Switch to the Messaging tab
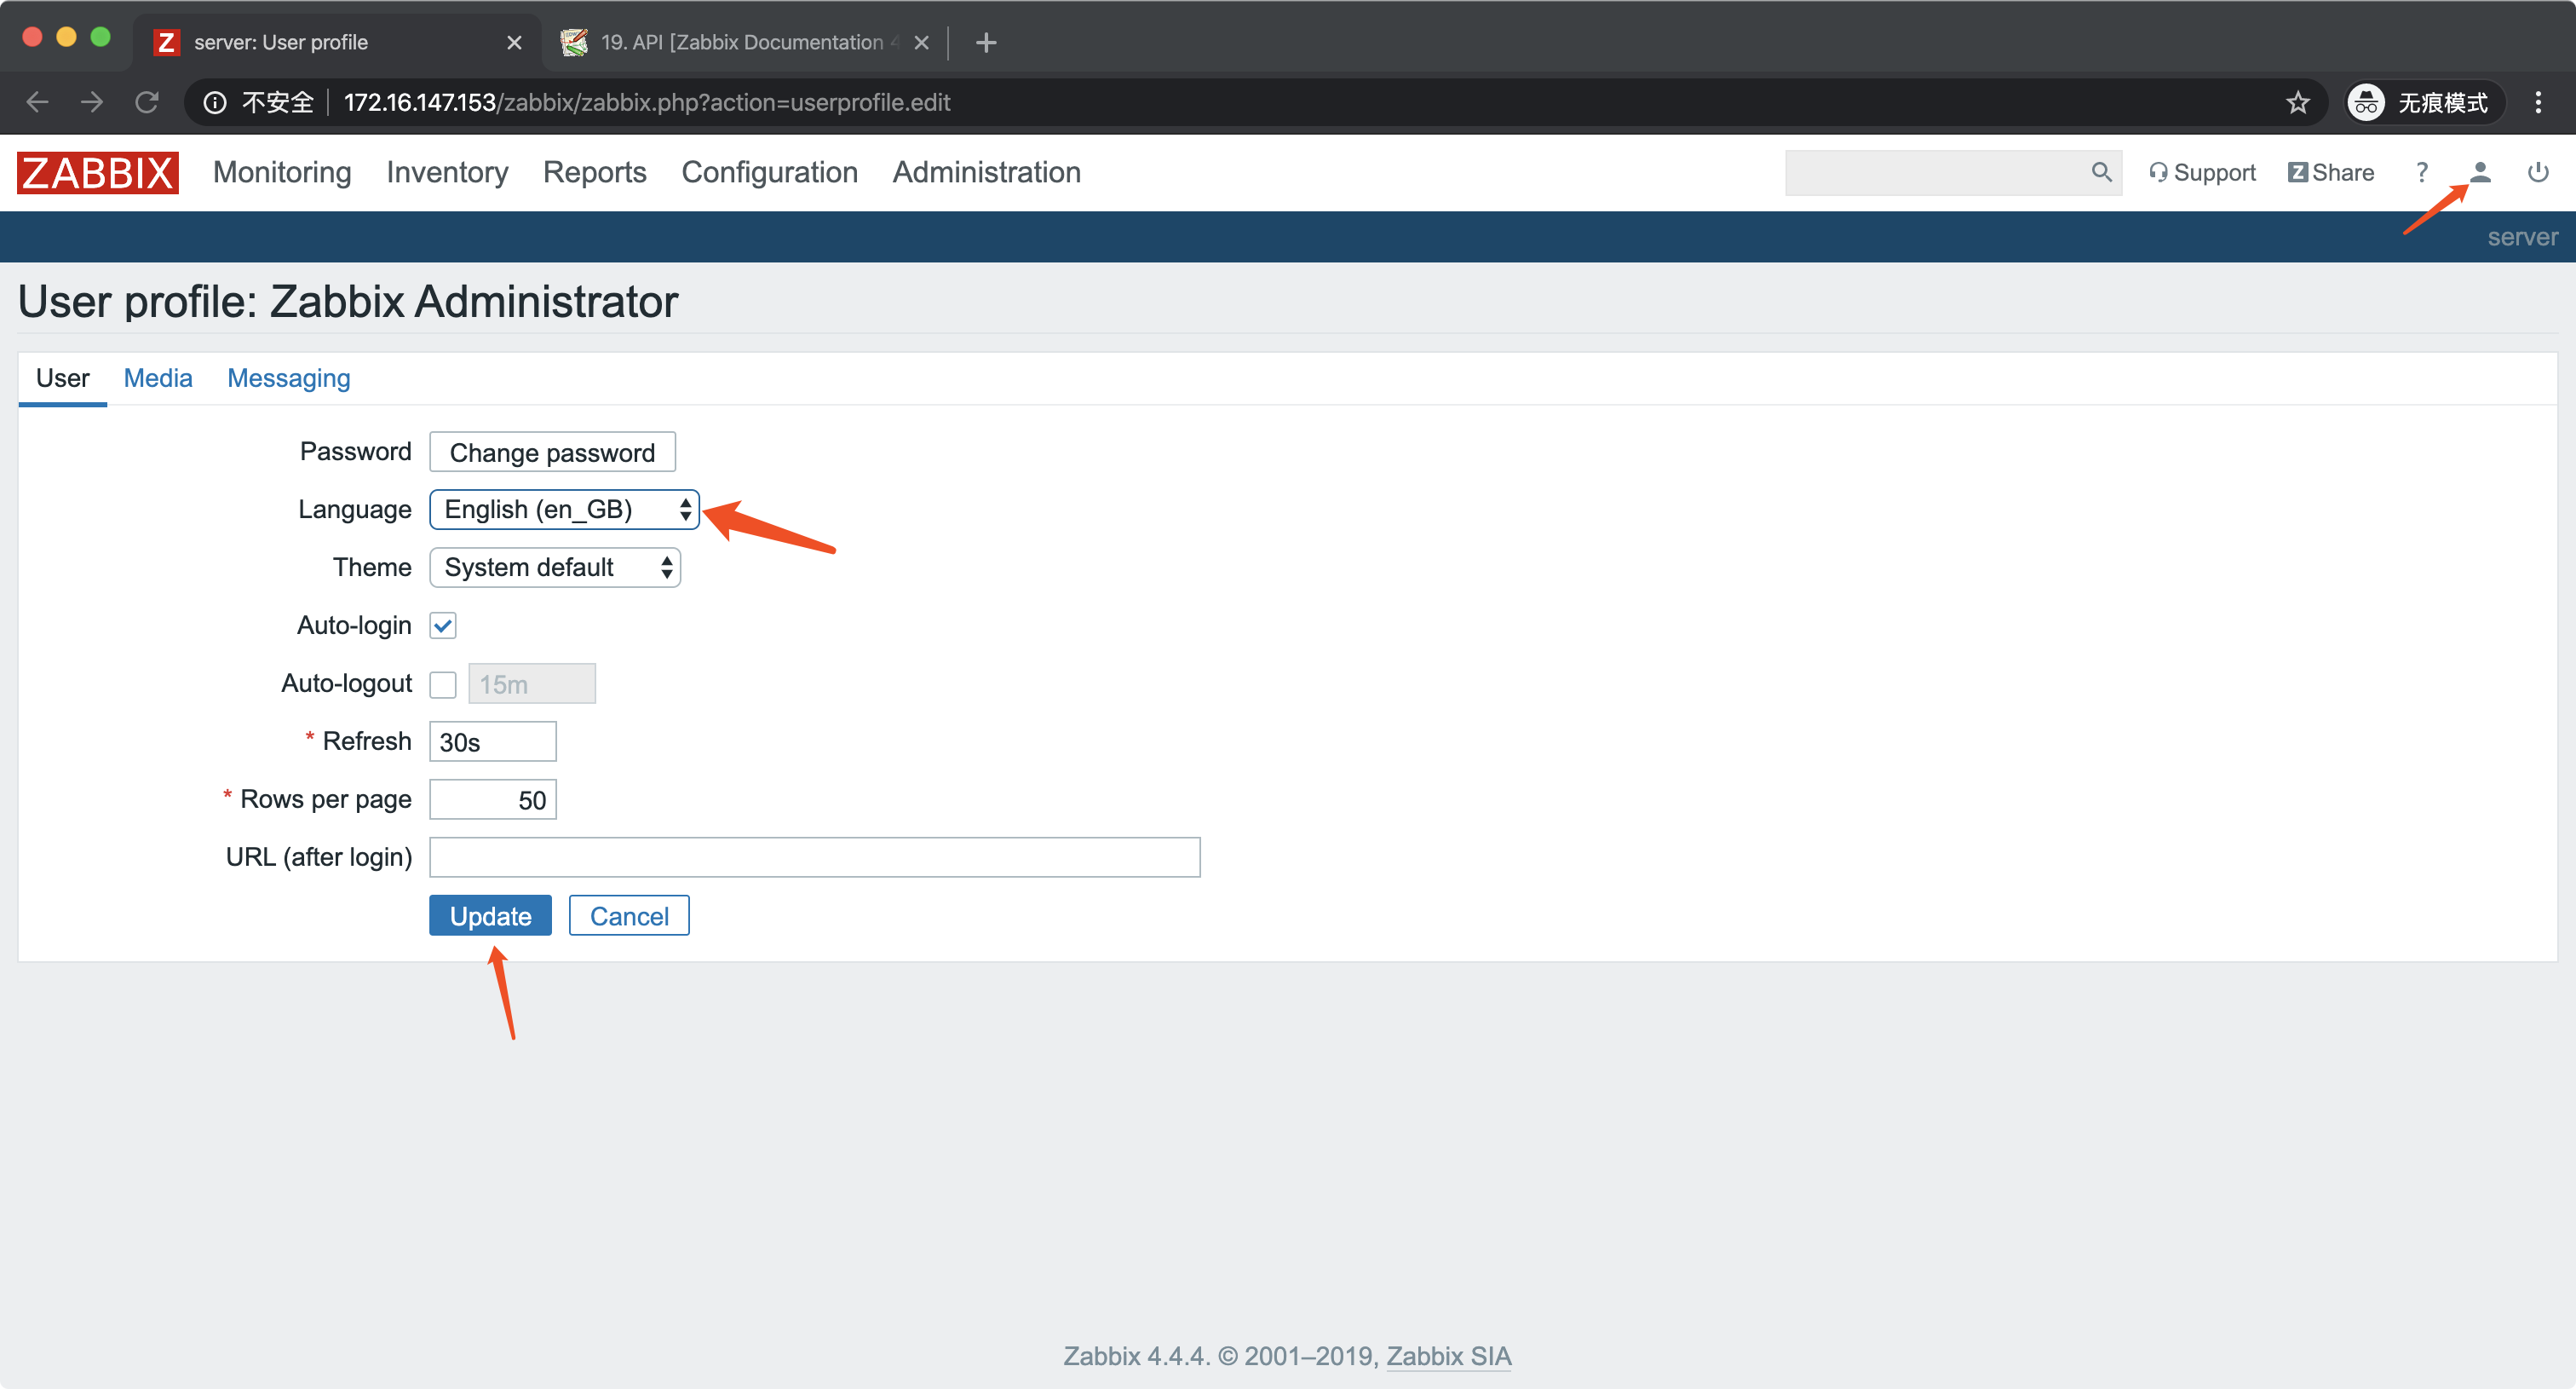This screenshot has width=2576, height=1389. point(288,378)
